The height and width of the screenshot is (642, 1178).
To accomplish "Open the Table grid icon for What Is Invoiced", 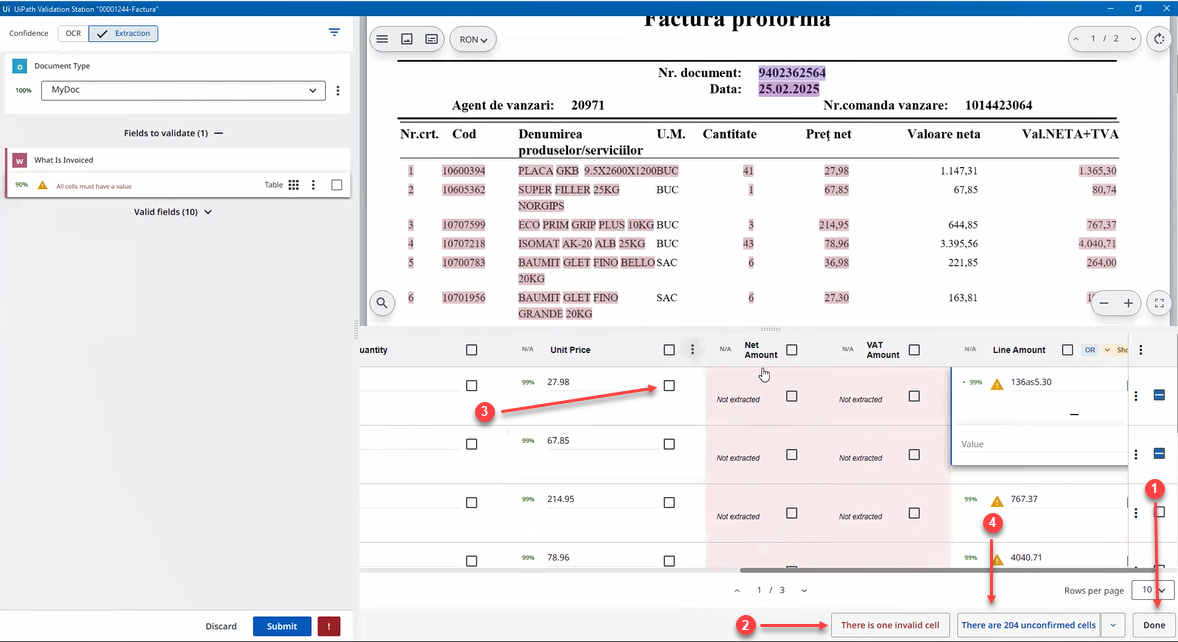I will tap(294, 185).
